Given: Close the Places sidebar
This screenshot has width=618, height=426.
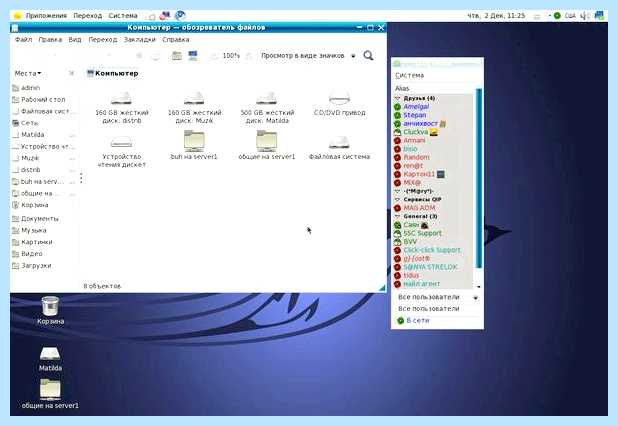Looking at the screenshot, I should click(x=71, y=73).
